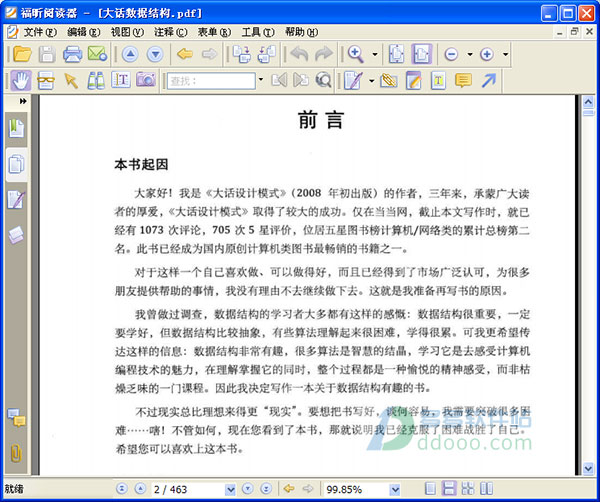Select the Snapshot camera tool
The height and width of the screenshot is (502, 600).
click(x=146, y=80)
